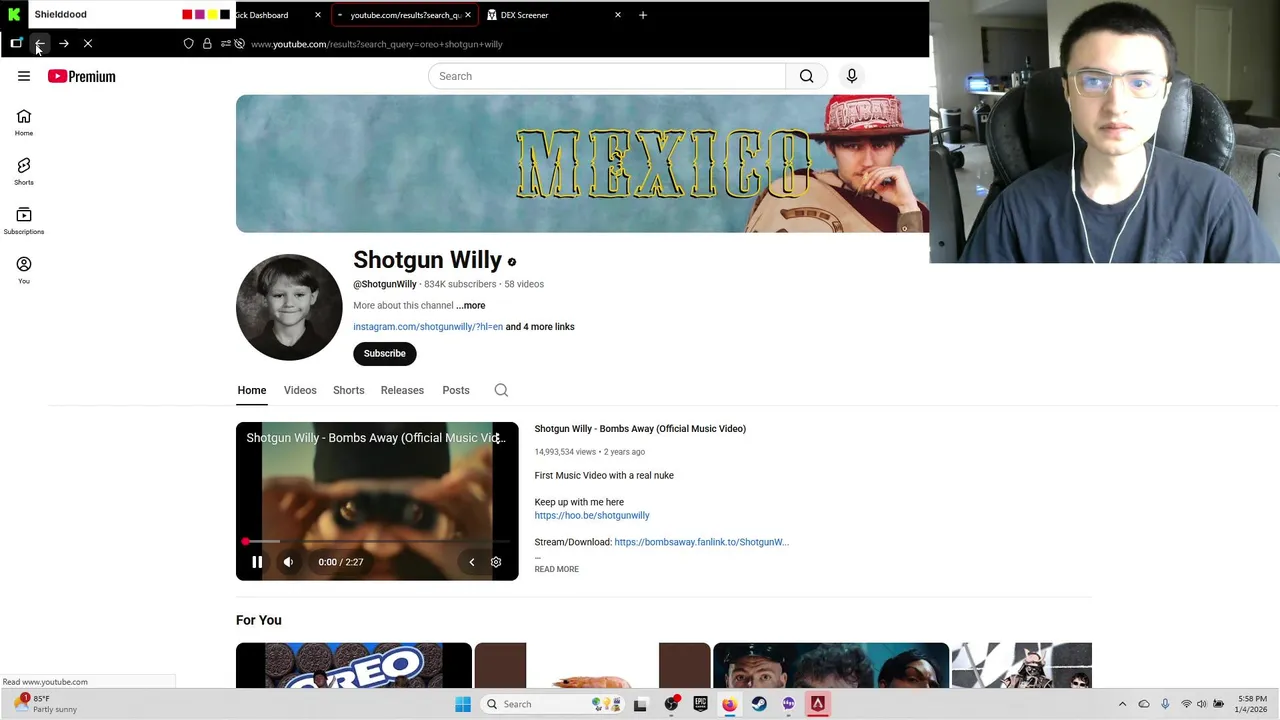The width and height of the screenshot is (1280, 720).
Task: Open the hoo.be/shotgunwilly link
Action: [592, 516]
